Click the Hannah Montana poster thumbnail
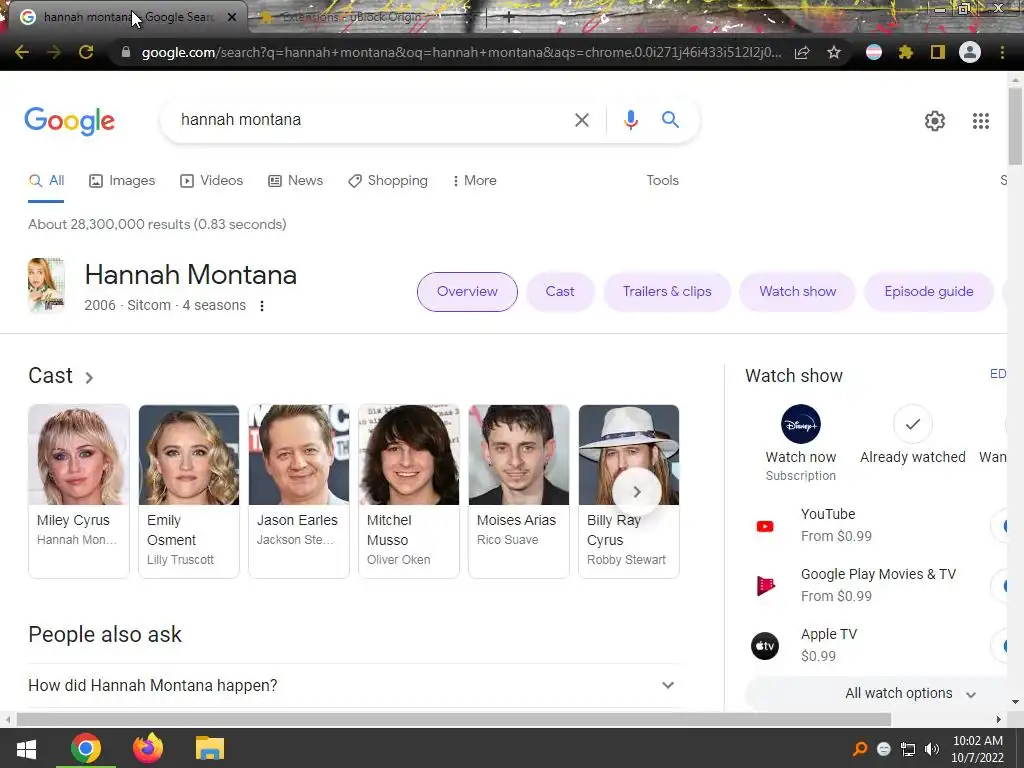 coord(46,285)
